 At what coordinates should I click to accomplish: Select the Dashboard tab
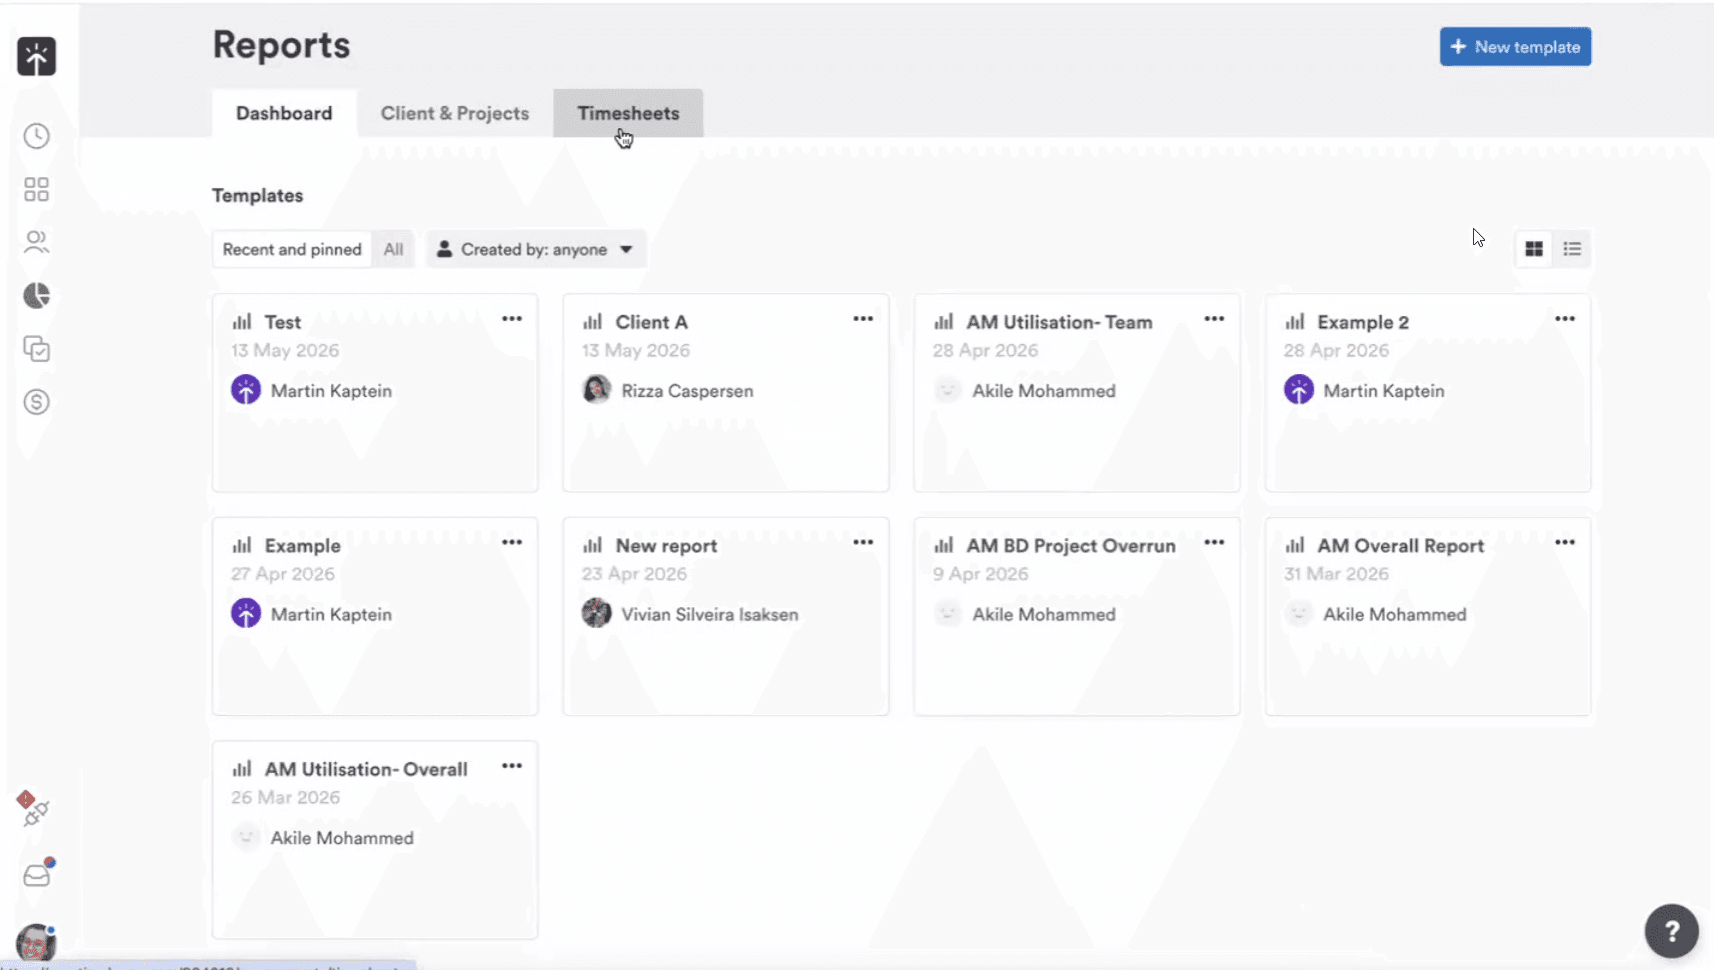point(284,113)
